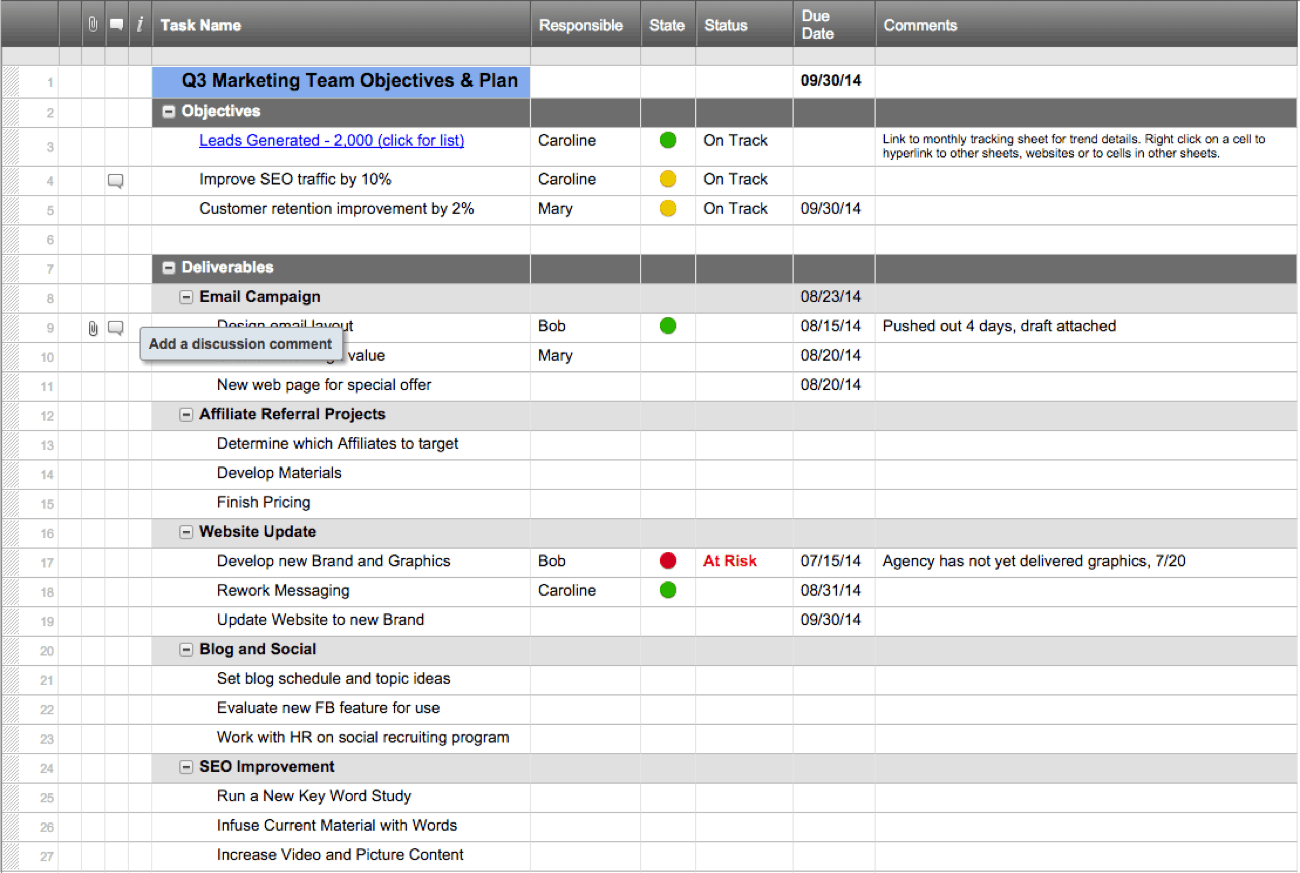1300x873 pixels.
Task: Open the Leads Generated - 2,000 link
Action: [331, 141]
